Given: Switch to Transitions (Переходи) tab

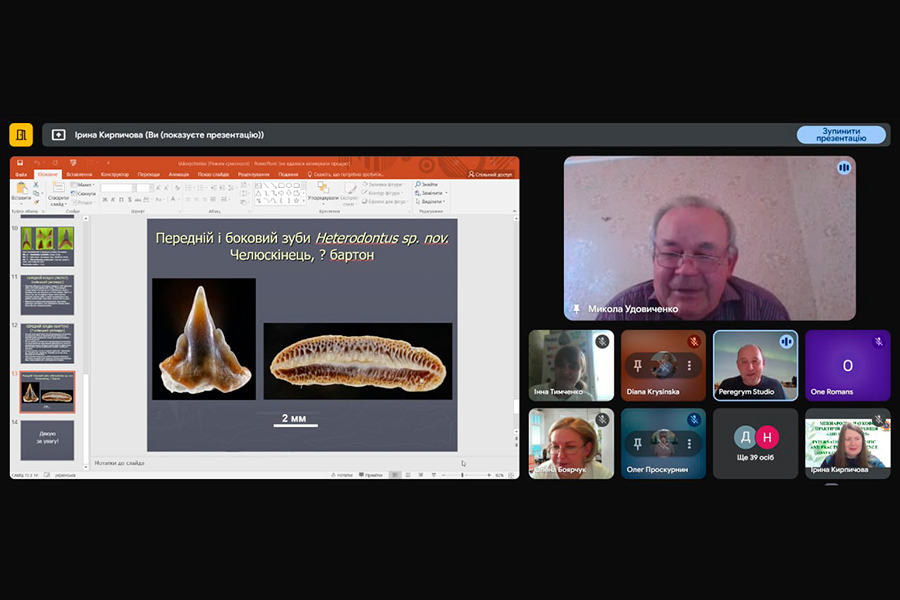Looking at the screenshot, I should click(x=149, y=175).
